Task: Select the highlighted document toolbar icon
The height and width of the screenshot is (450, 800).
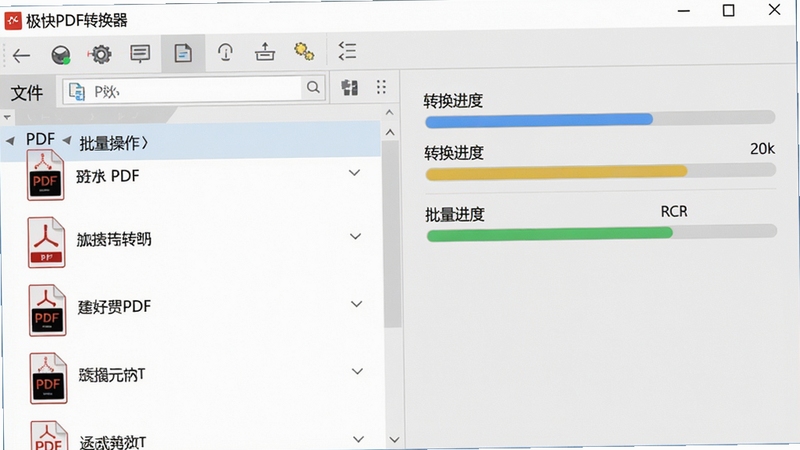Action: [183, 53]
